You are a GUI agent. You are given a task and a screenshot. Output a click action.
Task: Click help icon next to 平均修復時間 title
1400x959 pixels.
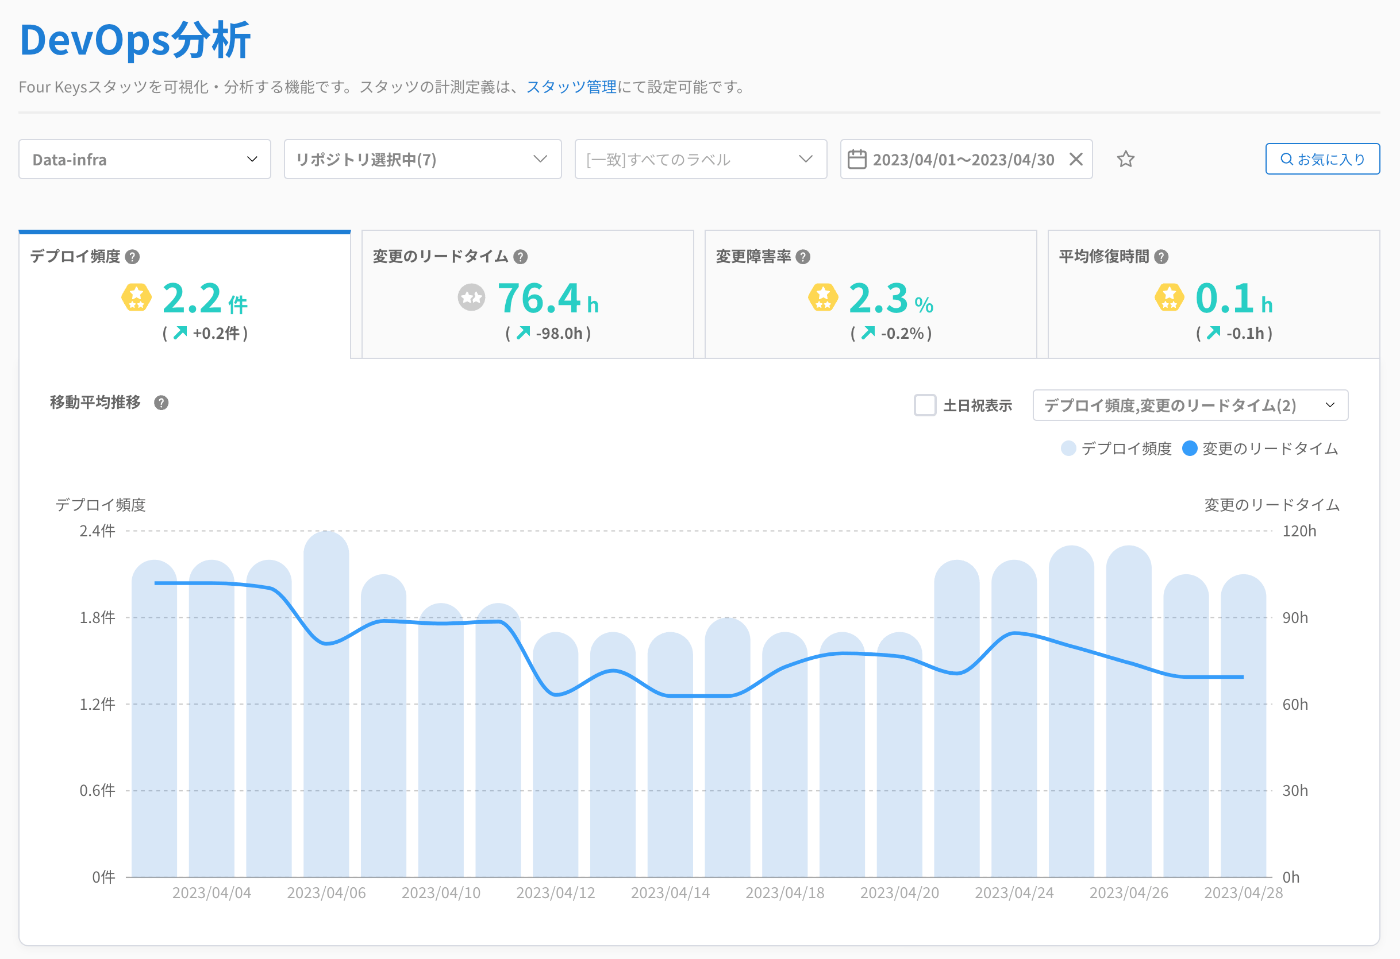(x=1161, y=257)
